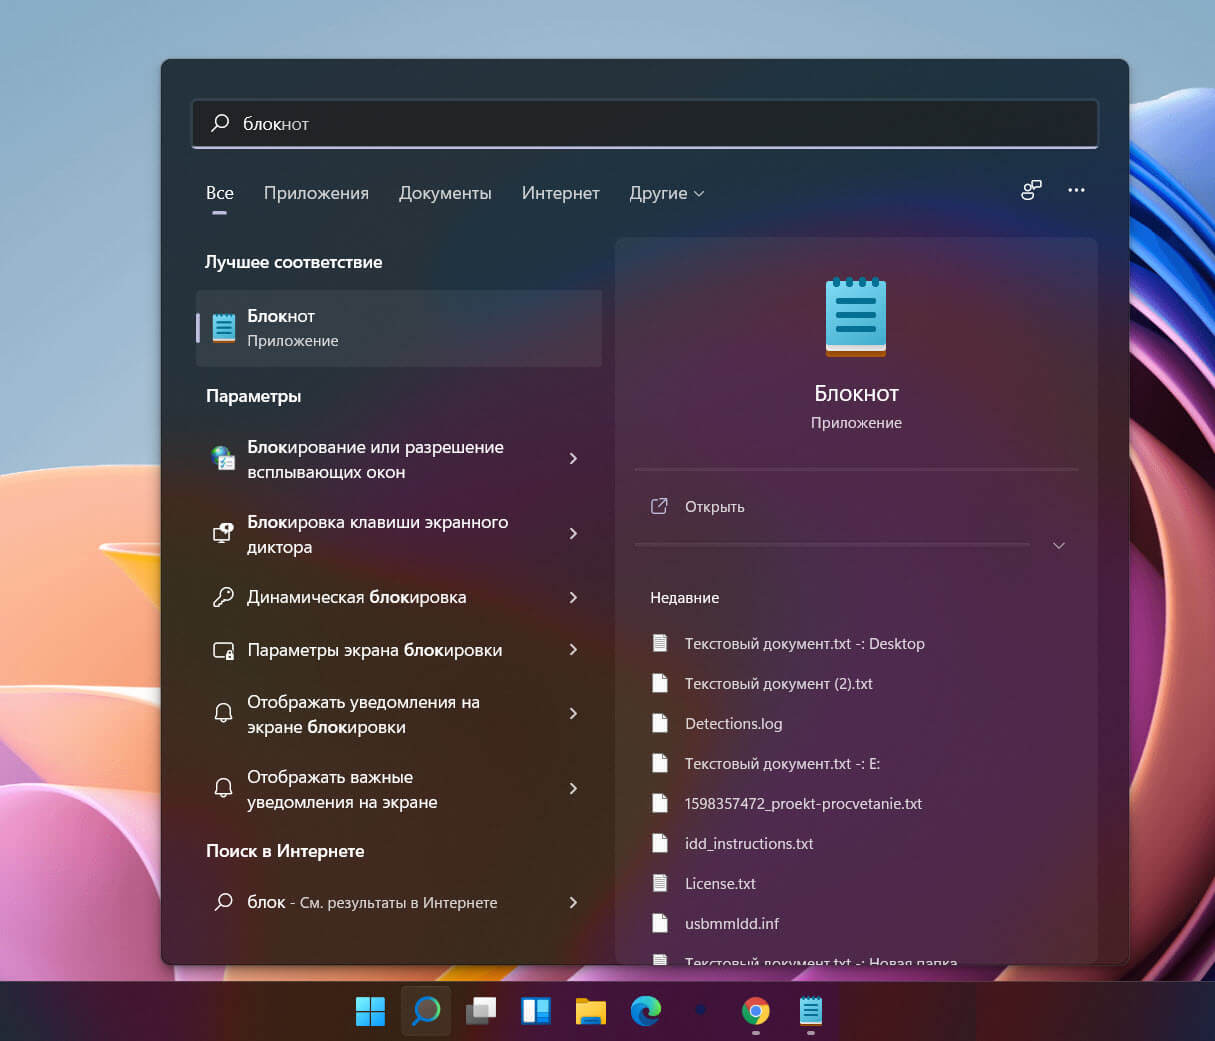Click the bell icon for экране блокировки notifications
The image size is (1215, 1041).
(224, 713)
